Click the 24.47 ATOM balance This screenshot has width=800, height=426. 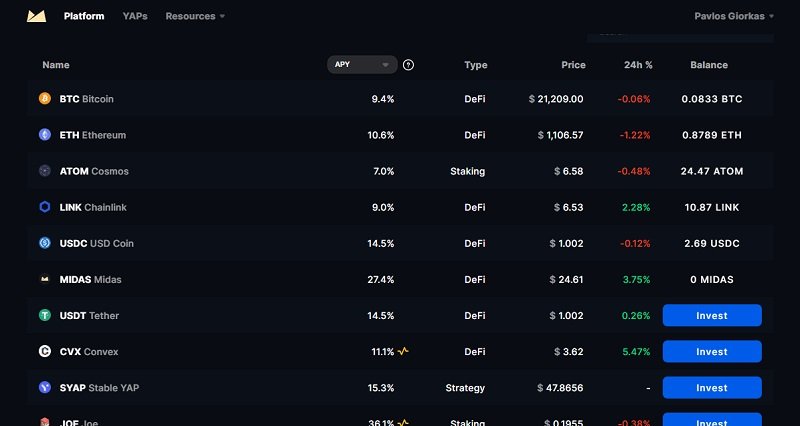point(712,171)
